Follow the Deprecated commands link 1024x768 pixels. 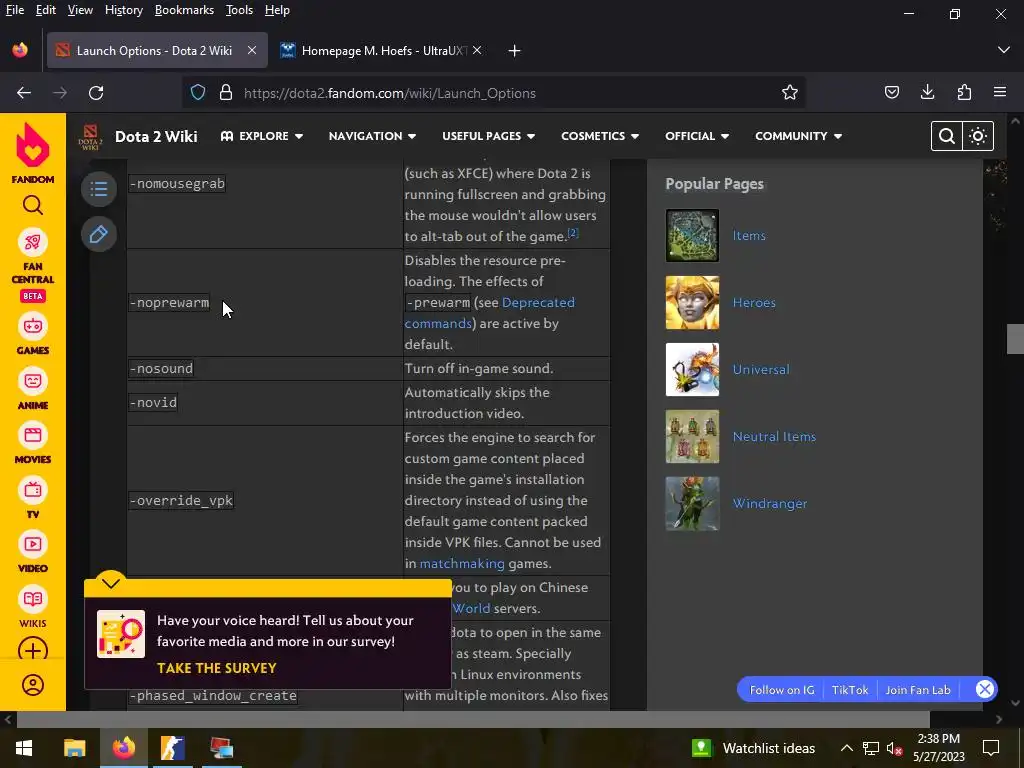pos(490,313)
